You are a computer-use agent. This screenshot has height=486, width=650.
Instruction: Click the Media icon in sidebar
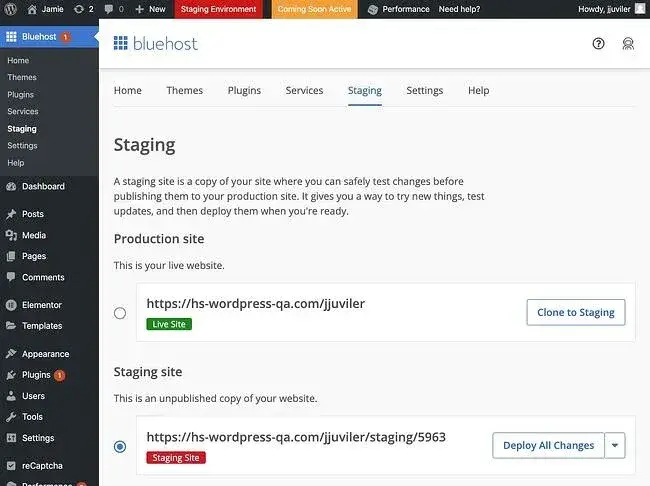(x=11, y=235)
